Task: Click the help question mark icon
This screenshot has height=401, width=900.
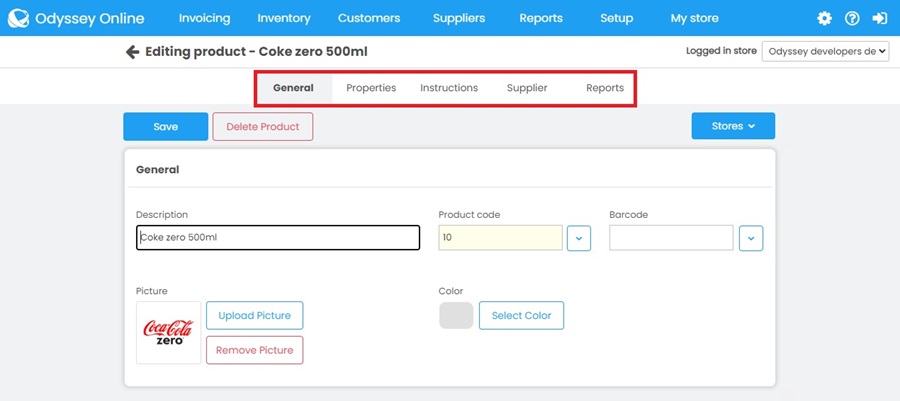Action: [x=852, y=18]
